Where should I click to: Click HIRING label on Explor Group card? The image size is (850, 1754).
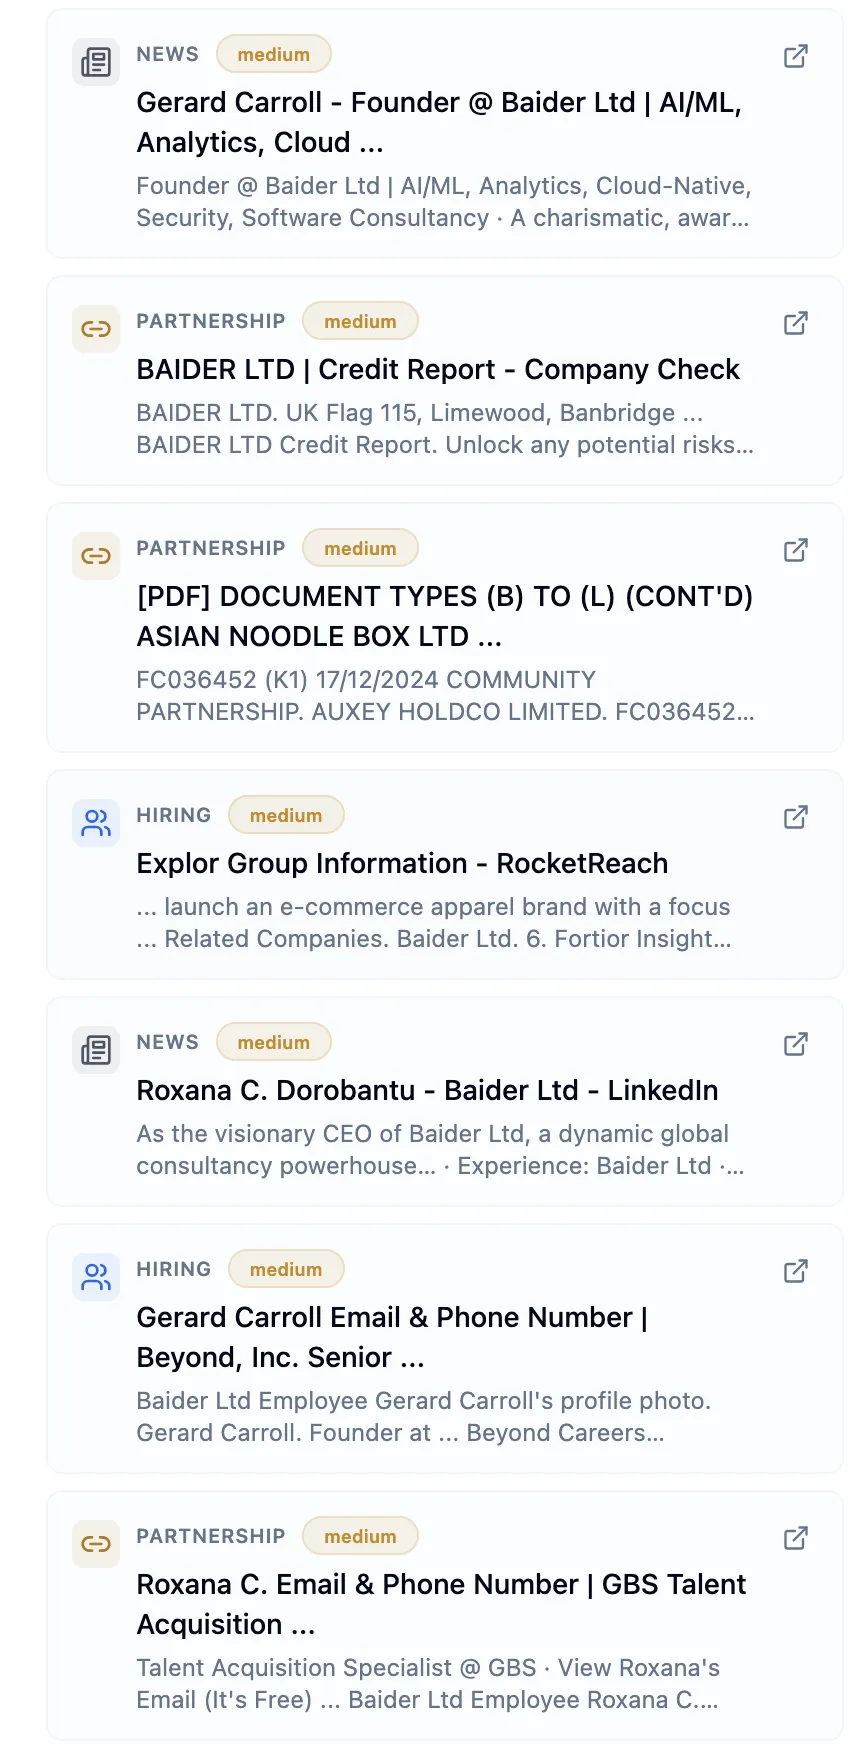(173, 815)
